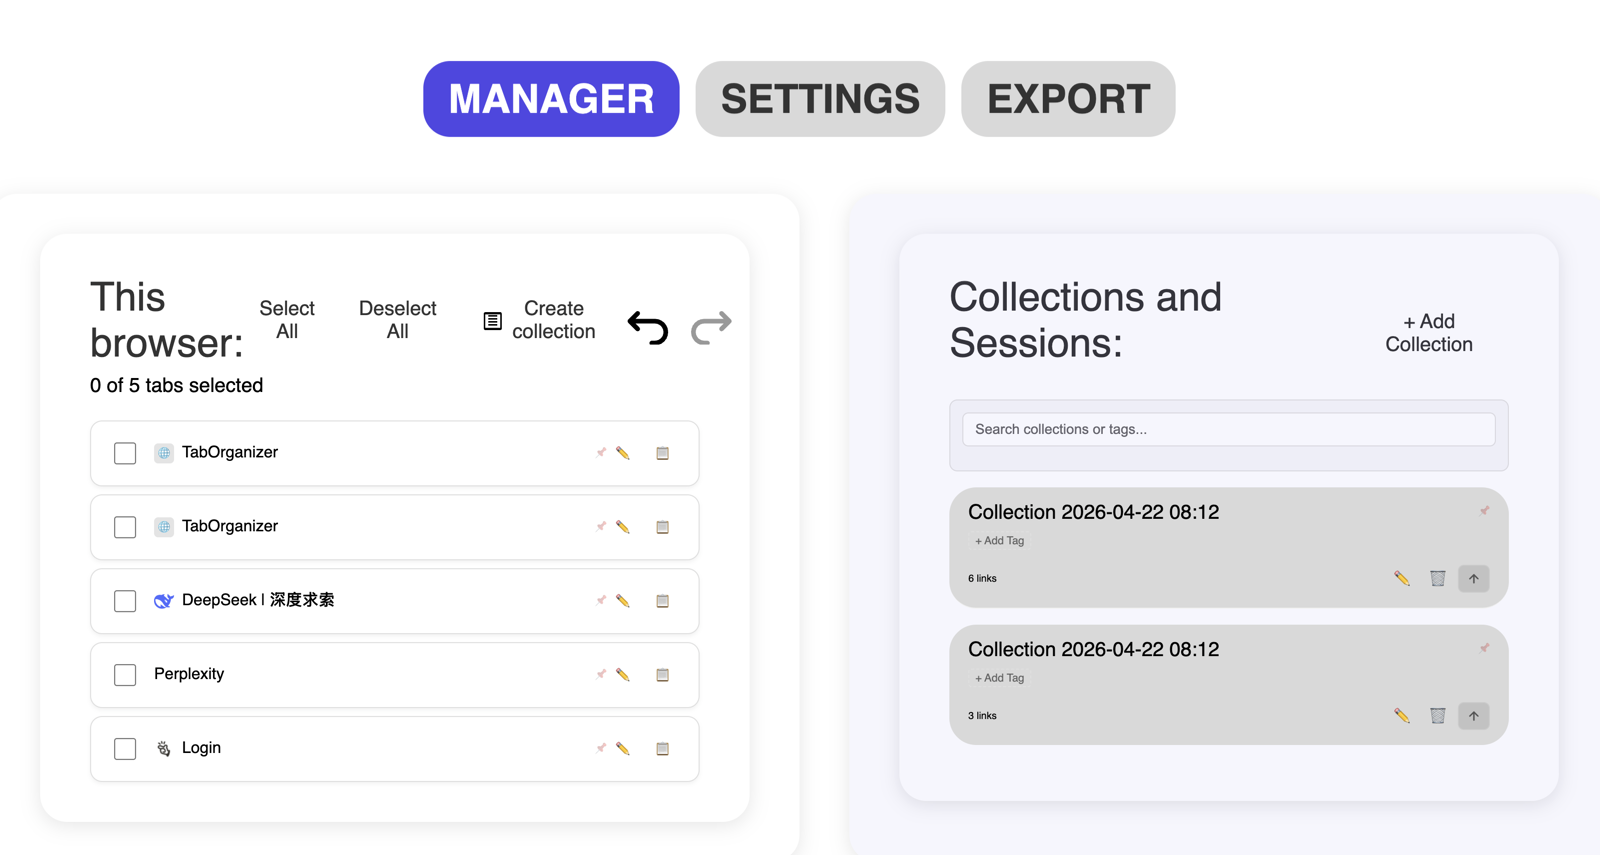Create collection from selected tabs
The image size is (1601, 855).
pyautogui.click(x=540, y=320)
